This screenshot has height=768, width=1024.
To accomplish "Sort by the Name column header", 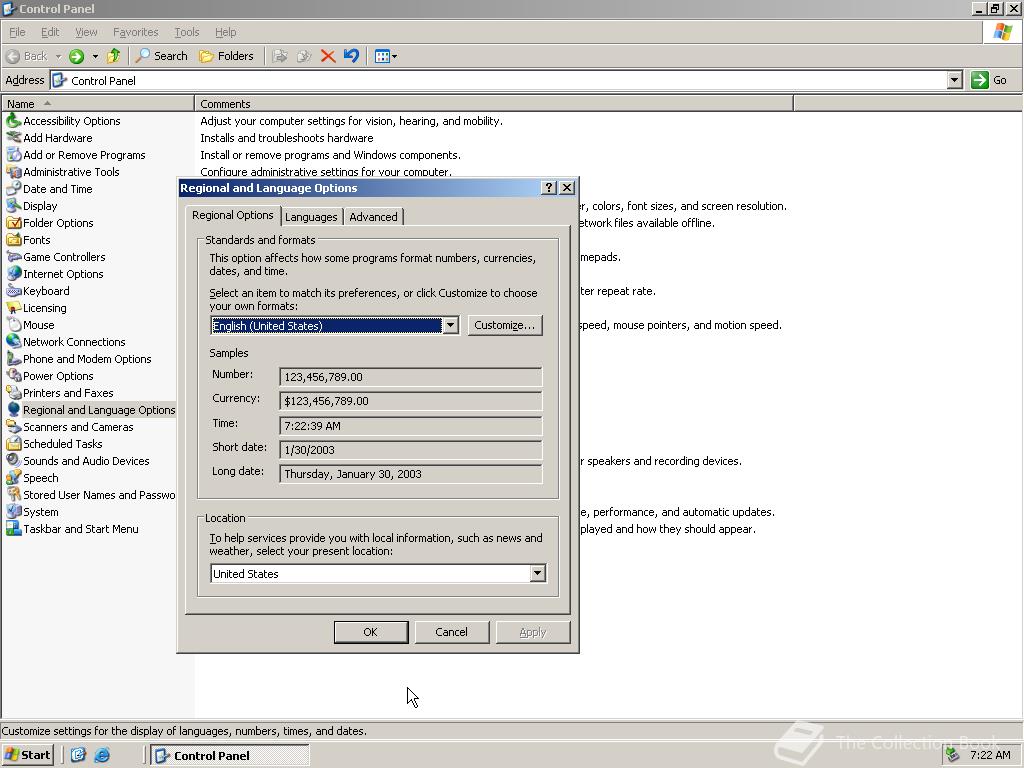I will (98, 104).
